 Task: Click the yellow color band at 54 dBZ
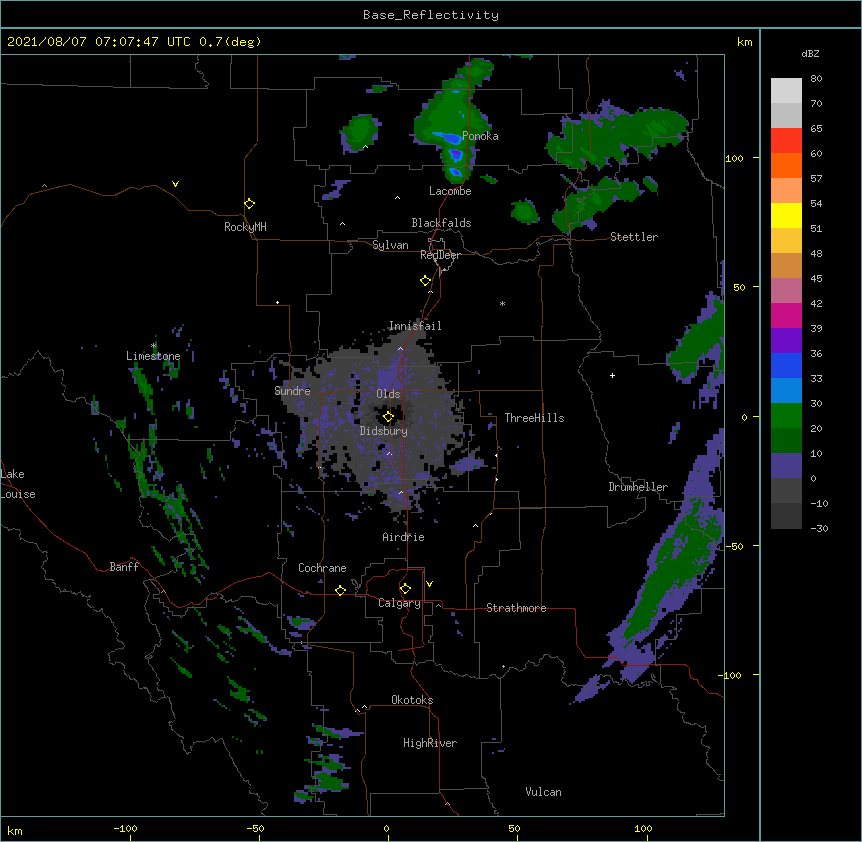(x=786, y=215)
